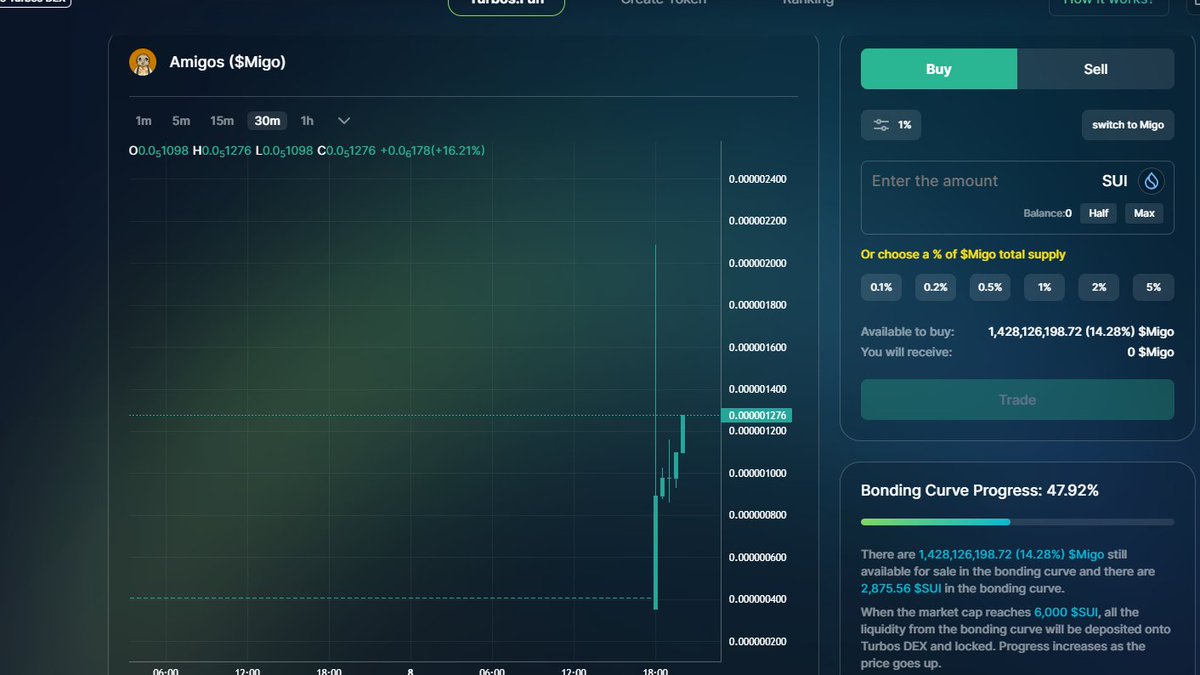Click the 2,875.56 $SUI text
This screenshot has height=675, width=1200.
[x=903, y=589]
